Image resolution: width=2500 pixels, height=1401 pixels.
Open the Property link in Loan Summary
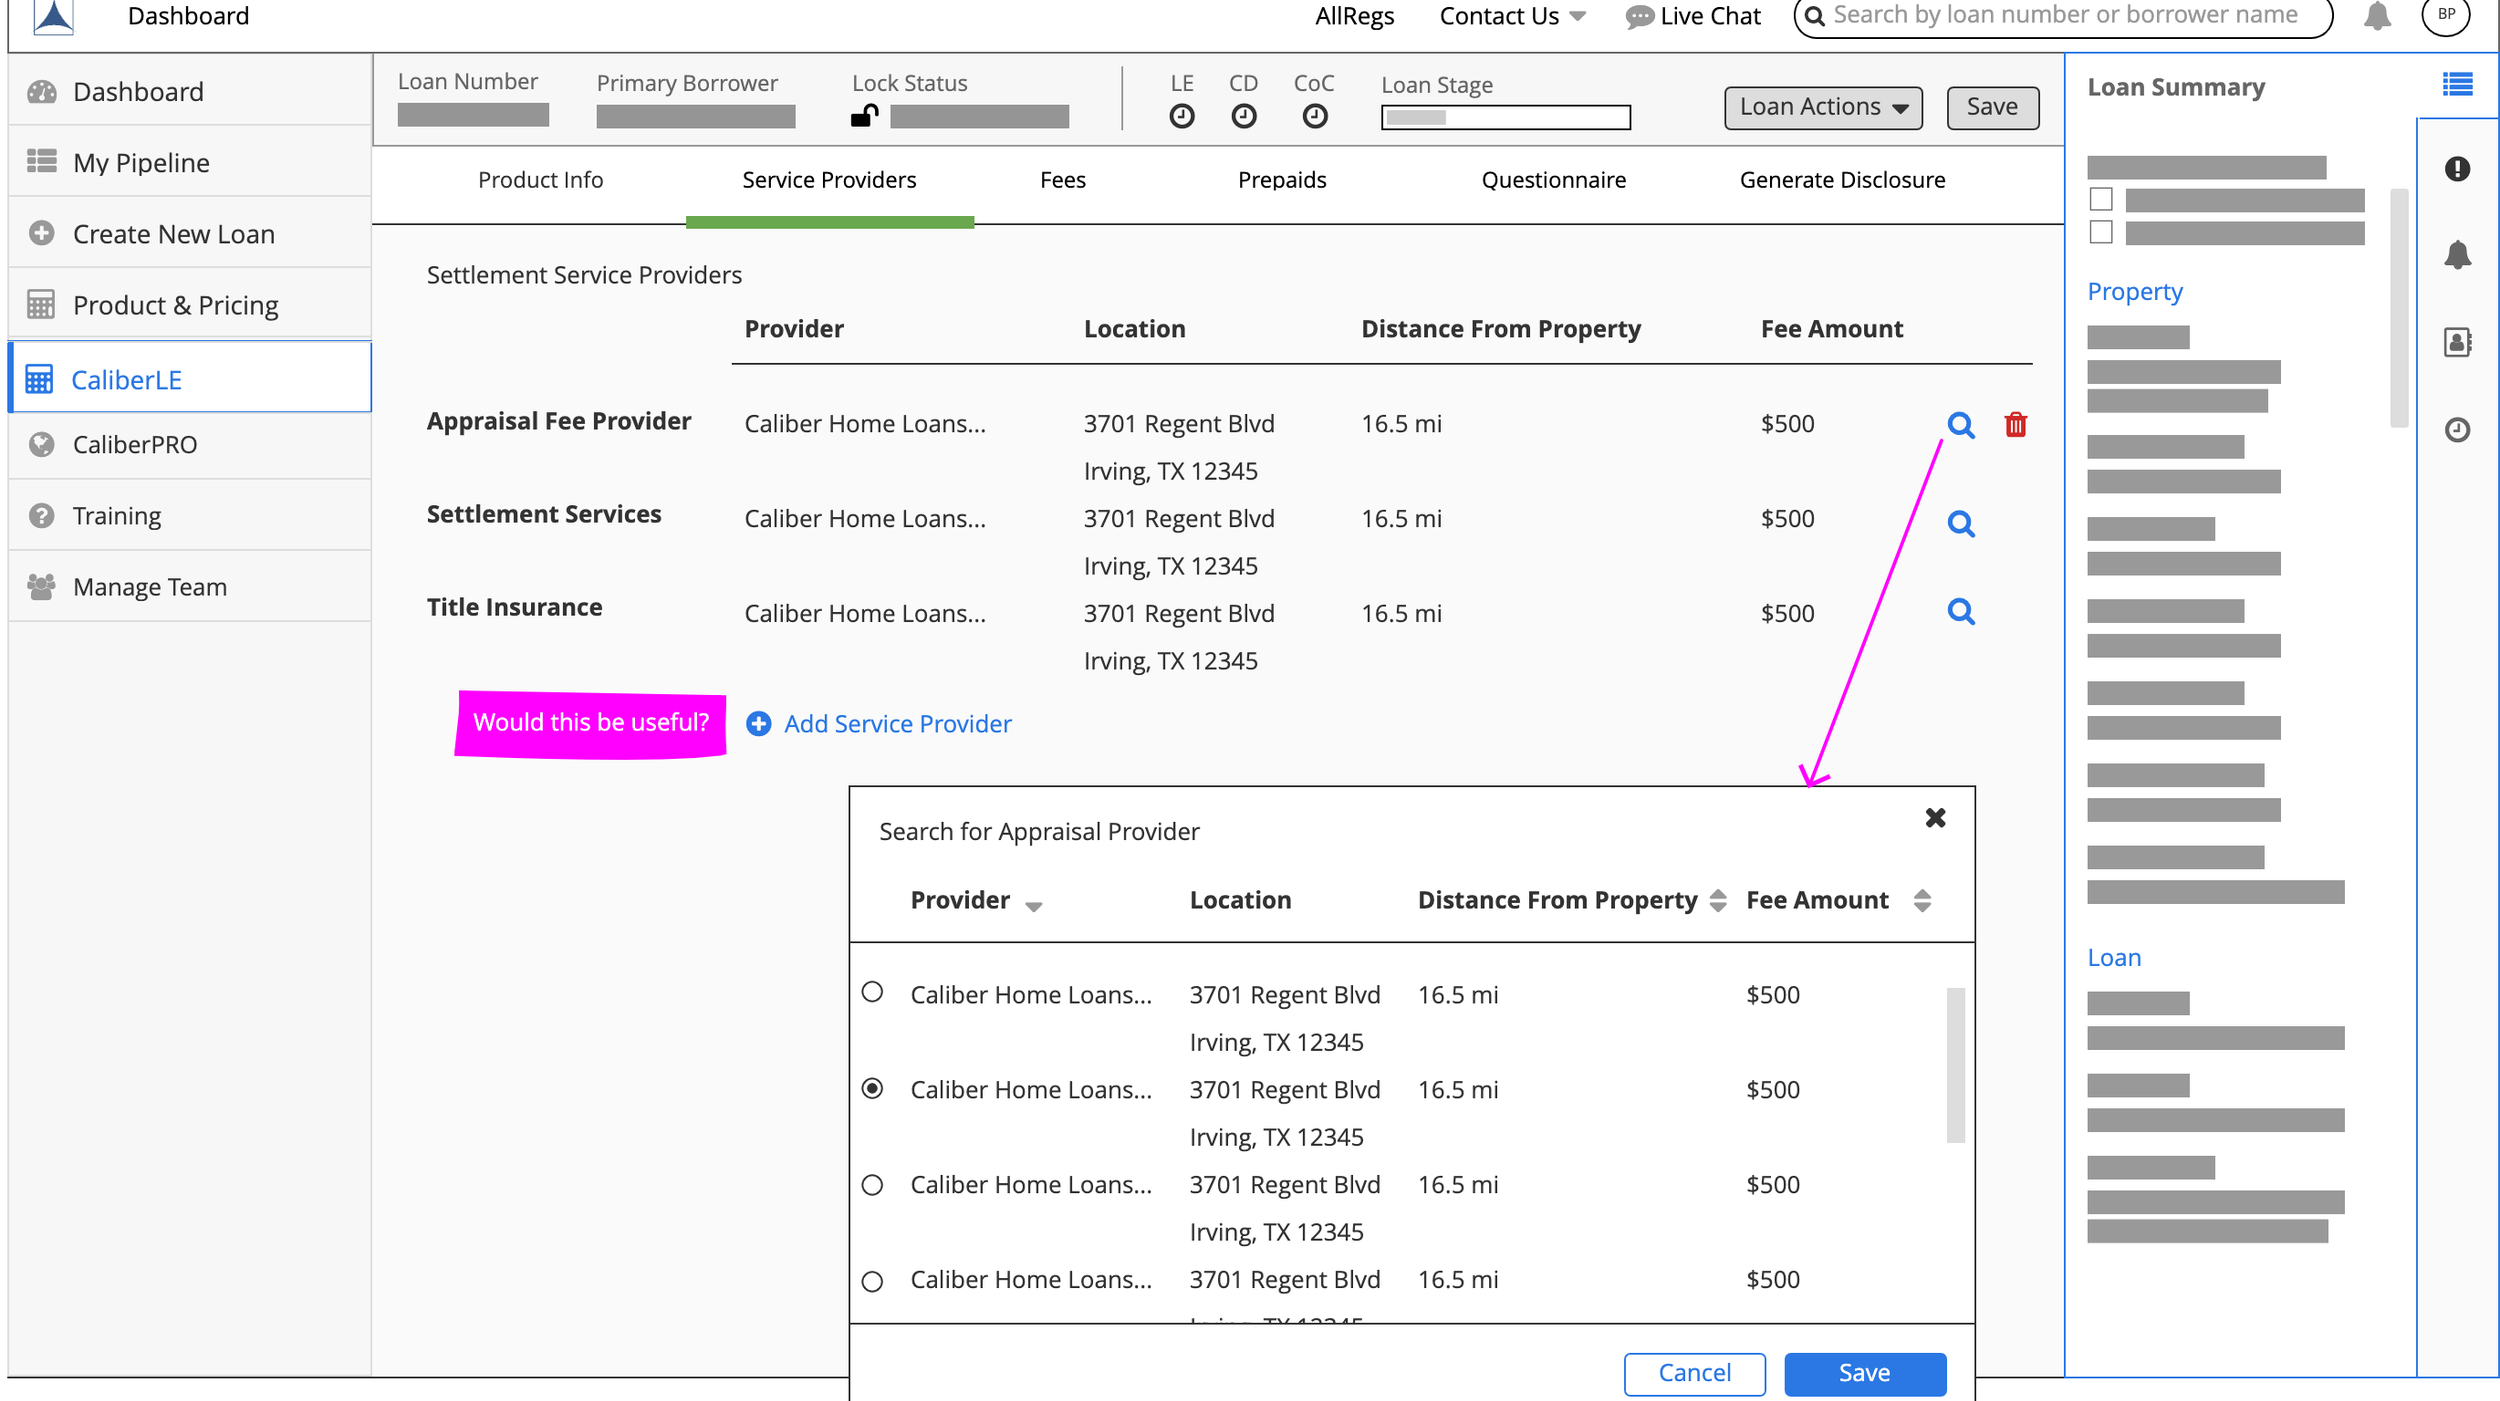2134,291
